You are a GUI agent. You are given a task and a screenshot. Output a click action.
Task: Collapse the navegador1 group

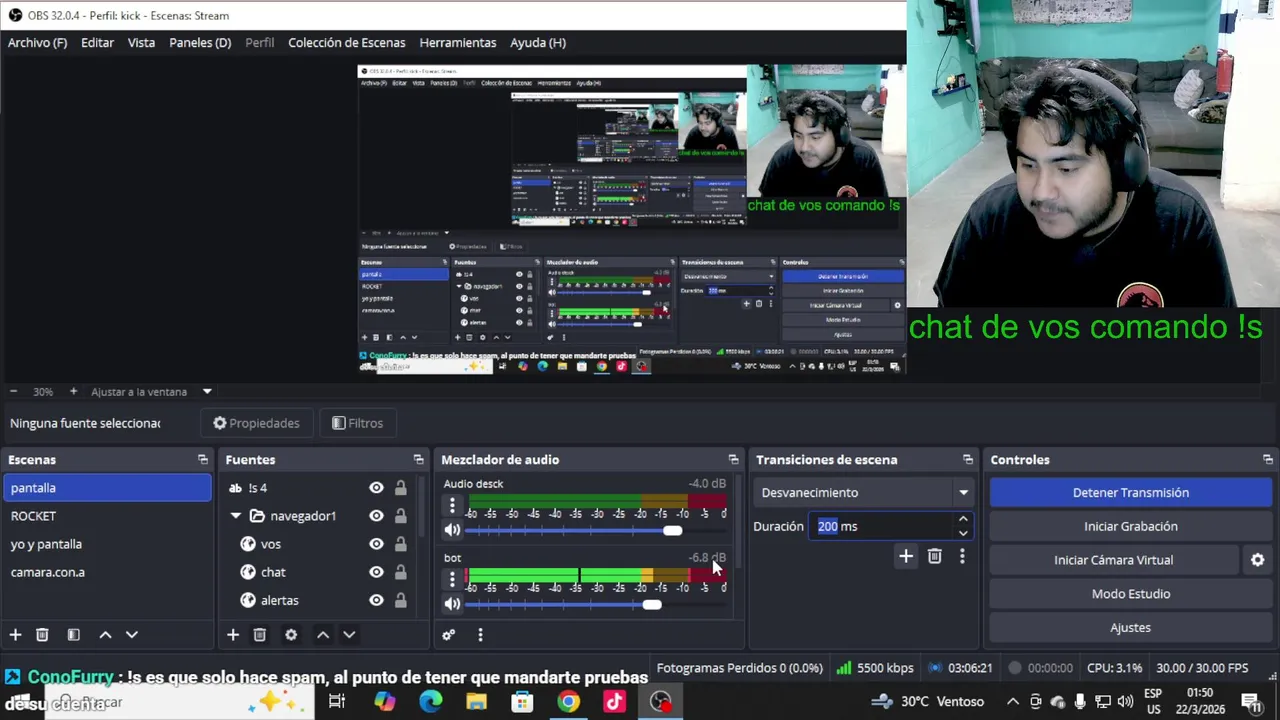[x=236, y=516]
